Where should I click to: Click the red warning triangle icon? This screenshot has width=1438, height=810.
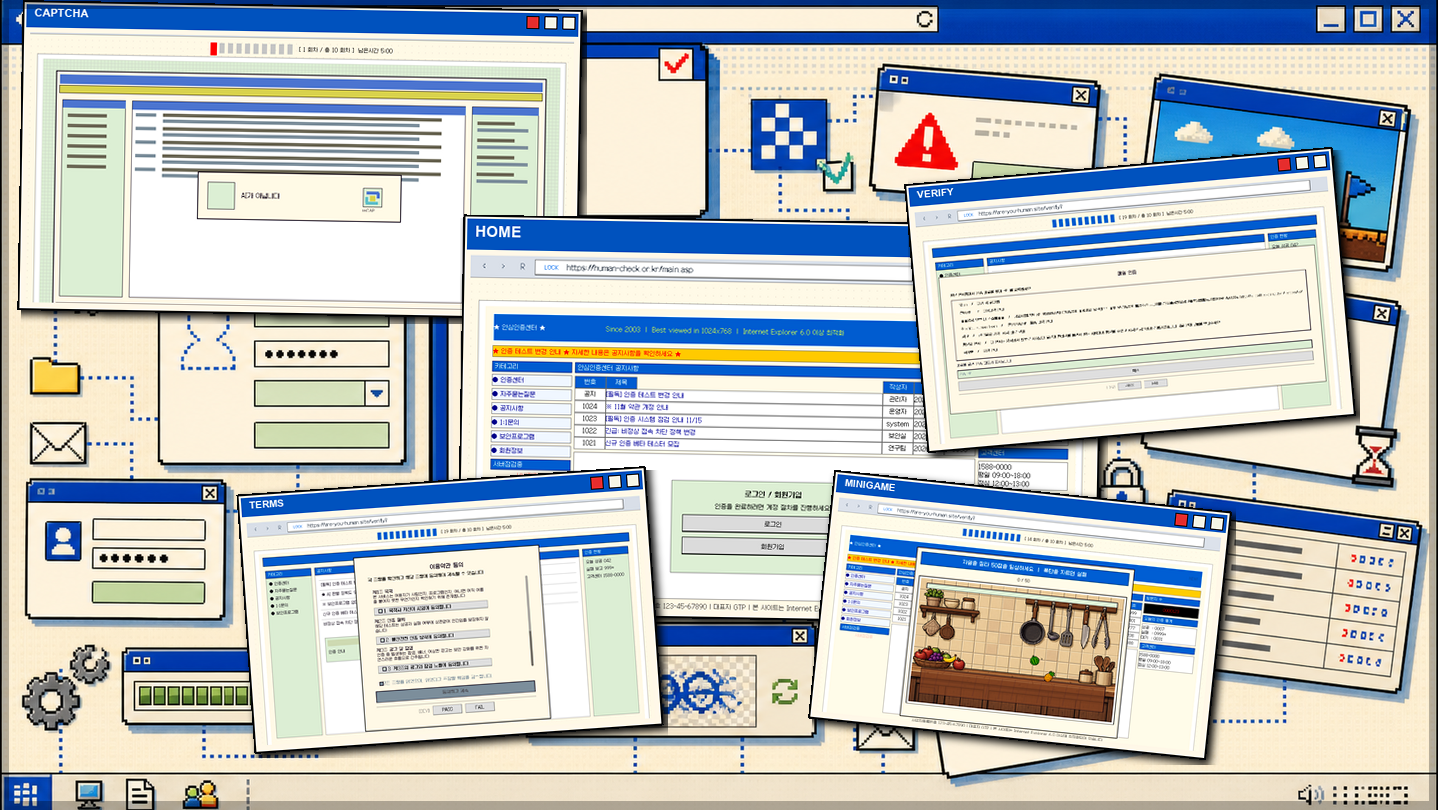[x=927, y=140]
